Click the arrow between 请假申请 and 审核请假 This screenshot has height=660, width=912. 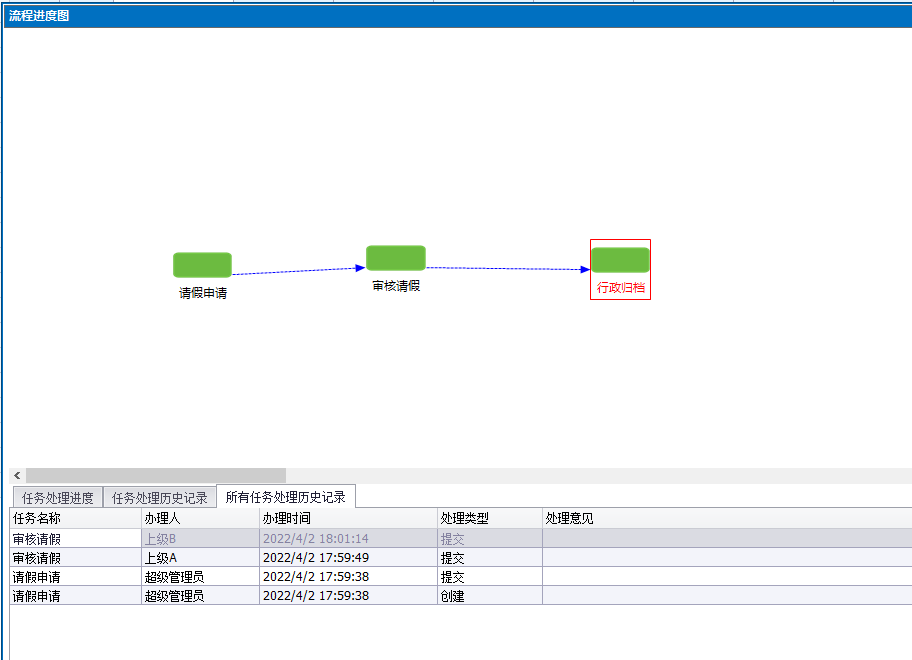click(298, 271)
